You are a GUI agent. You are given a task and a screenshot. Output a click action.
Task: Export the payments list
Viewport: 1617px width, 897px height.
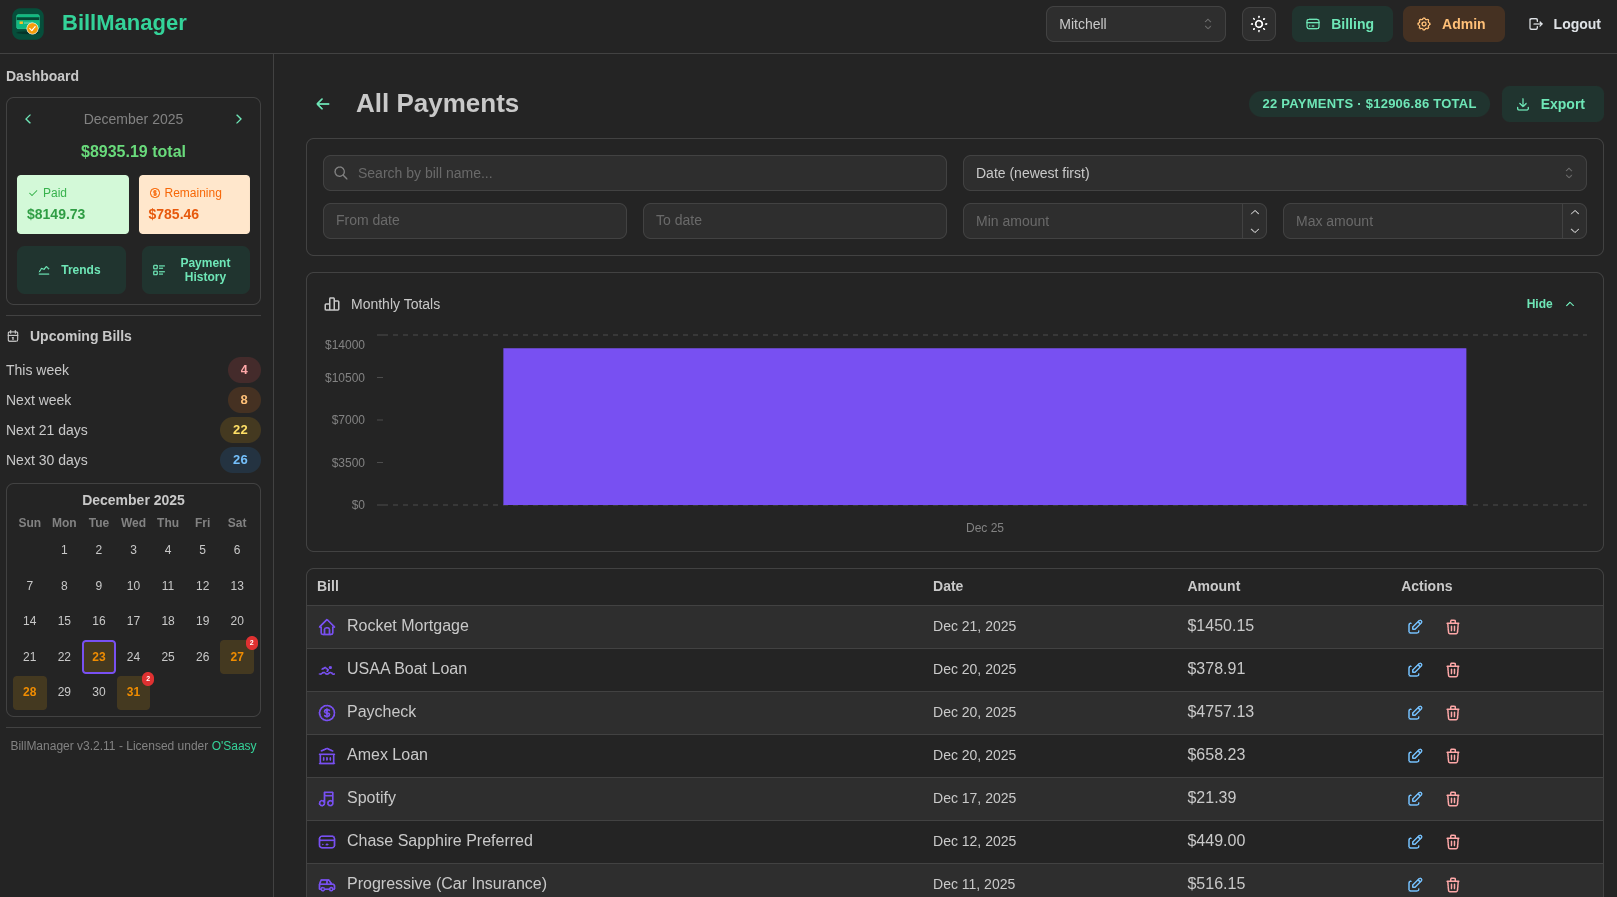point(1552,104)
